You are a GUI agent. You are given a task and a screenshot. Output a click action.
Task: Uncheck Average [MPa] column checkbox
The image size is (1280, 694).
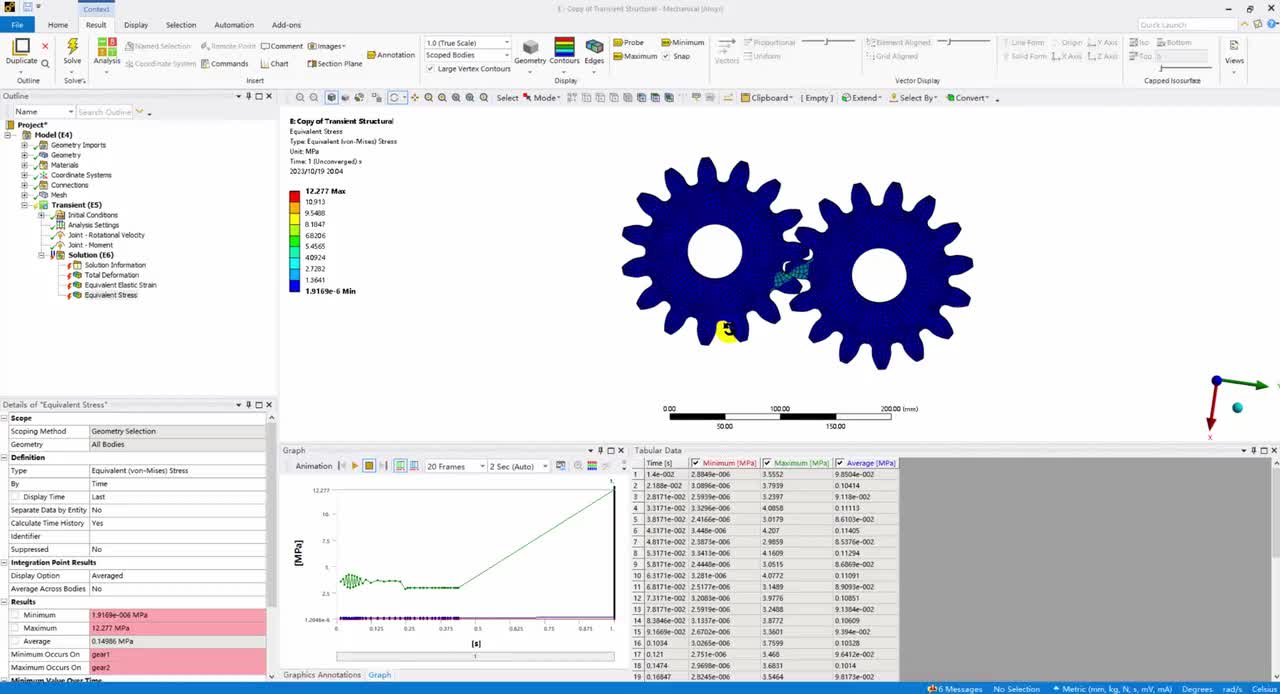click(839, 463)
